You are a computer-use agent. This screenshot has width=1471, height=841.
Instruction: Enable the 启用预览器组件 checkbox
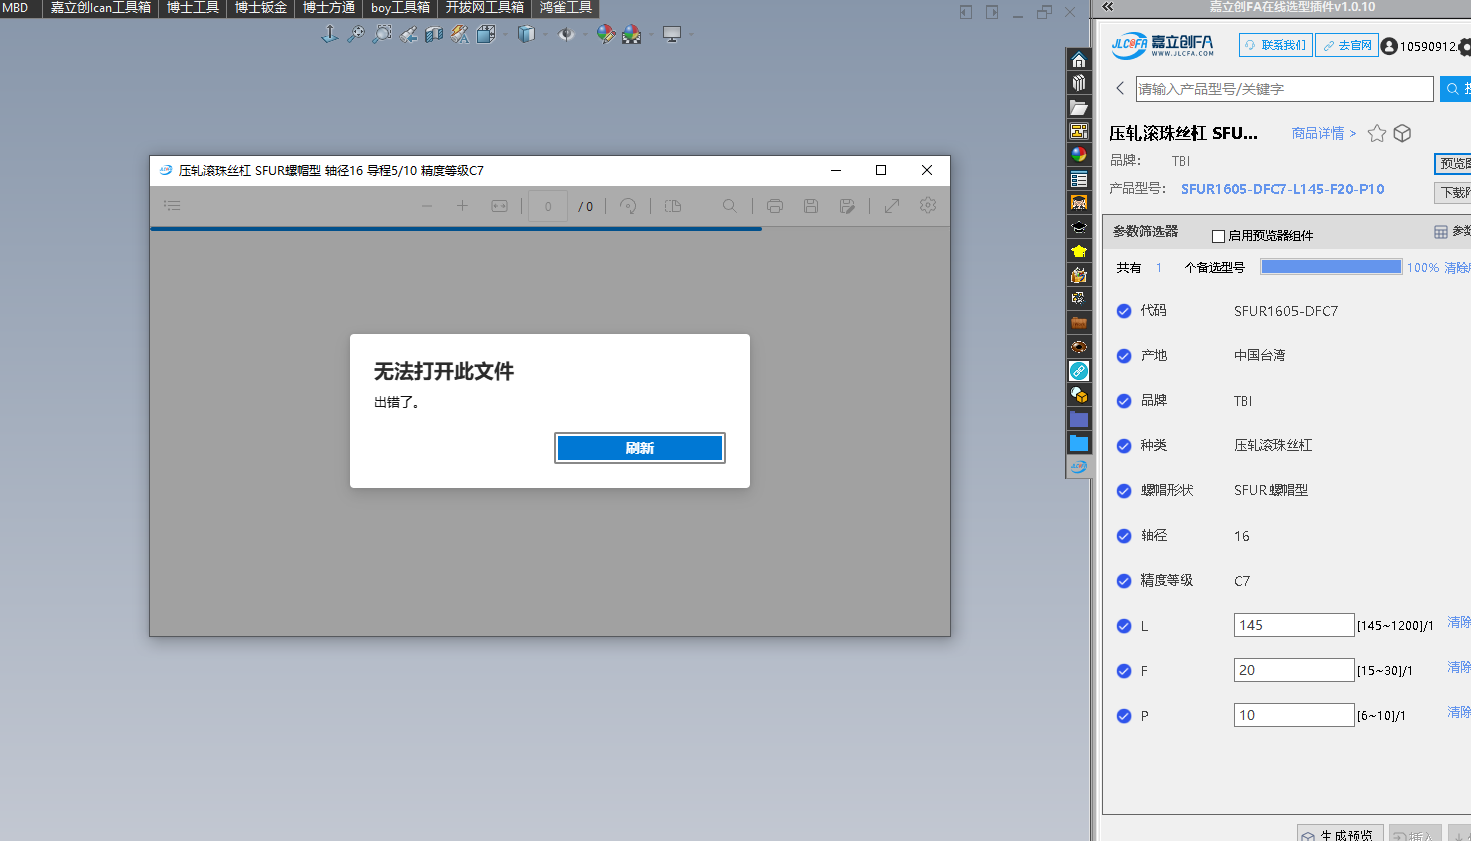(x=1218, y=236)
